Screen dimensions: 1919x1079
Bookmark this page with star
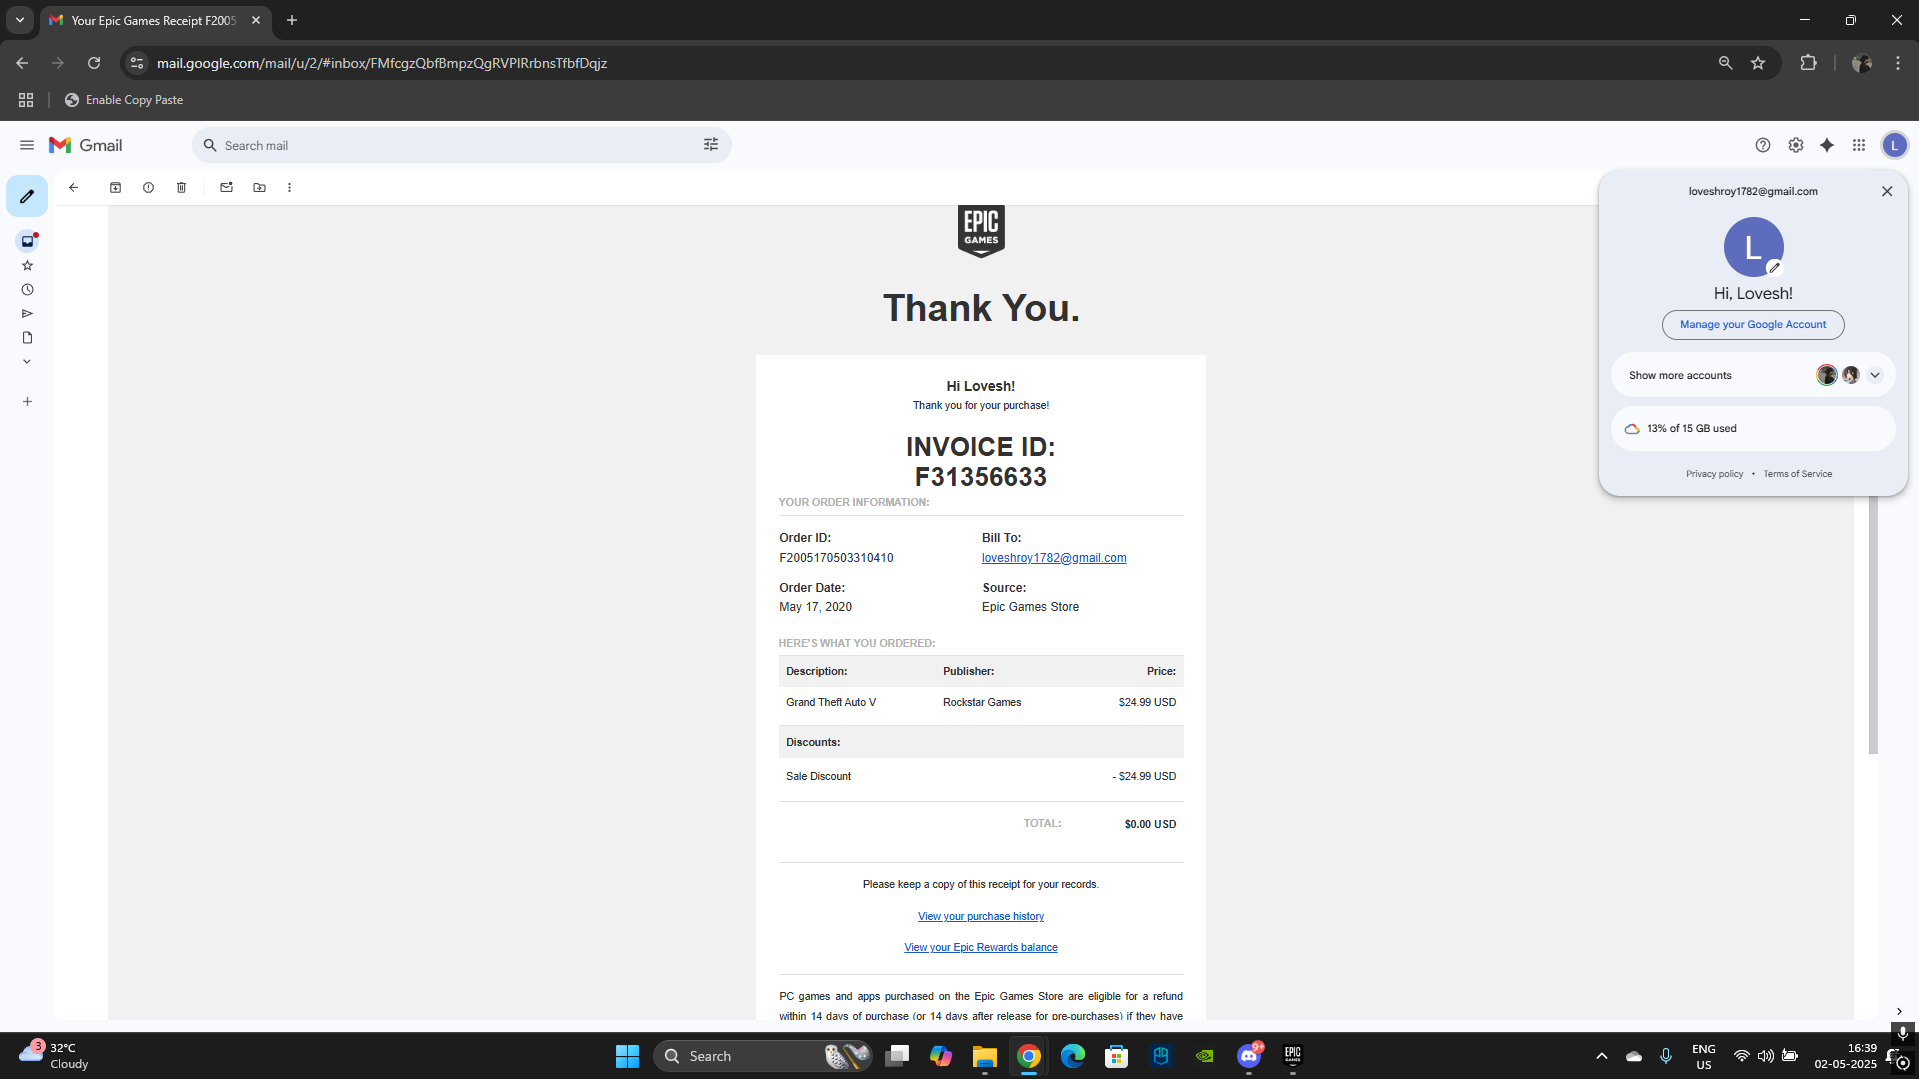(x=1757, y=63)
